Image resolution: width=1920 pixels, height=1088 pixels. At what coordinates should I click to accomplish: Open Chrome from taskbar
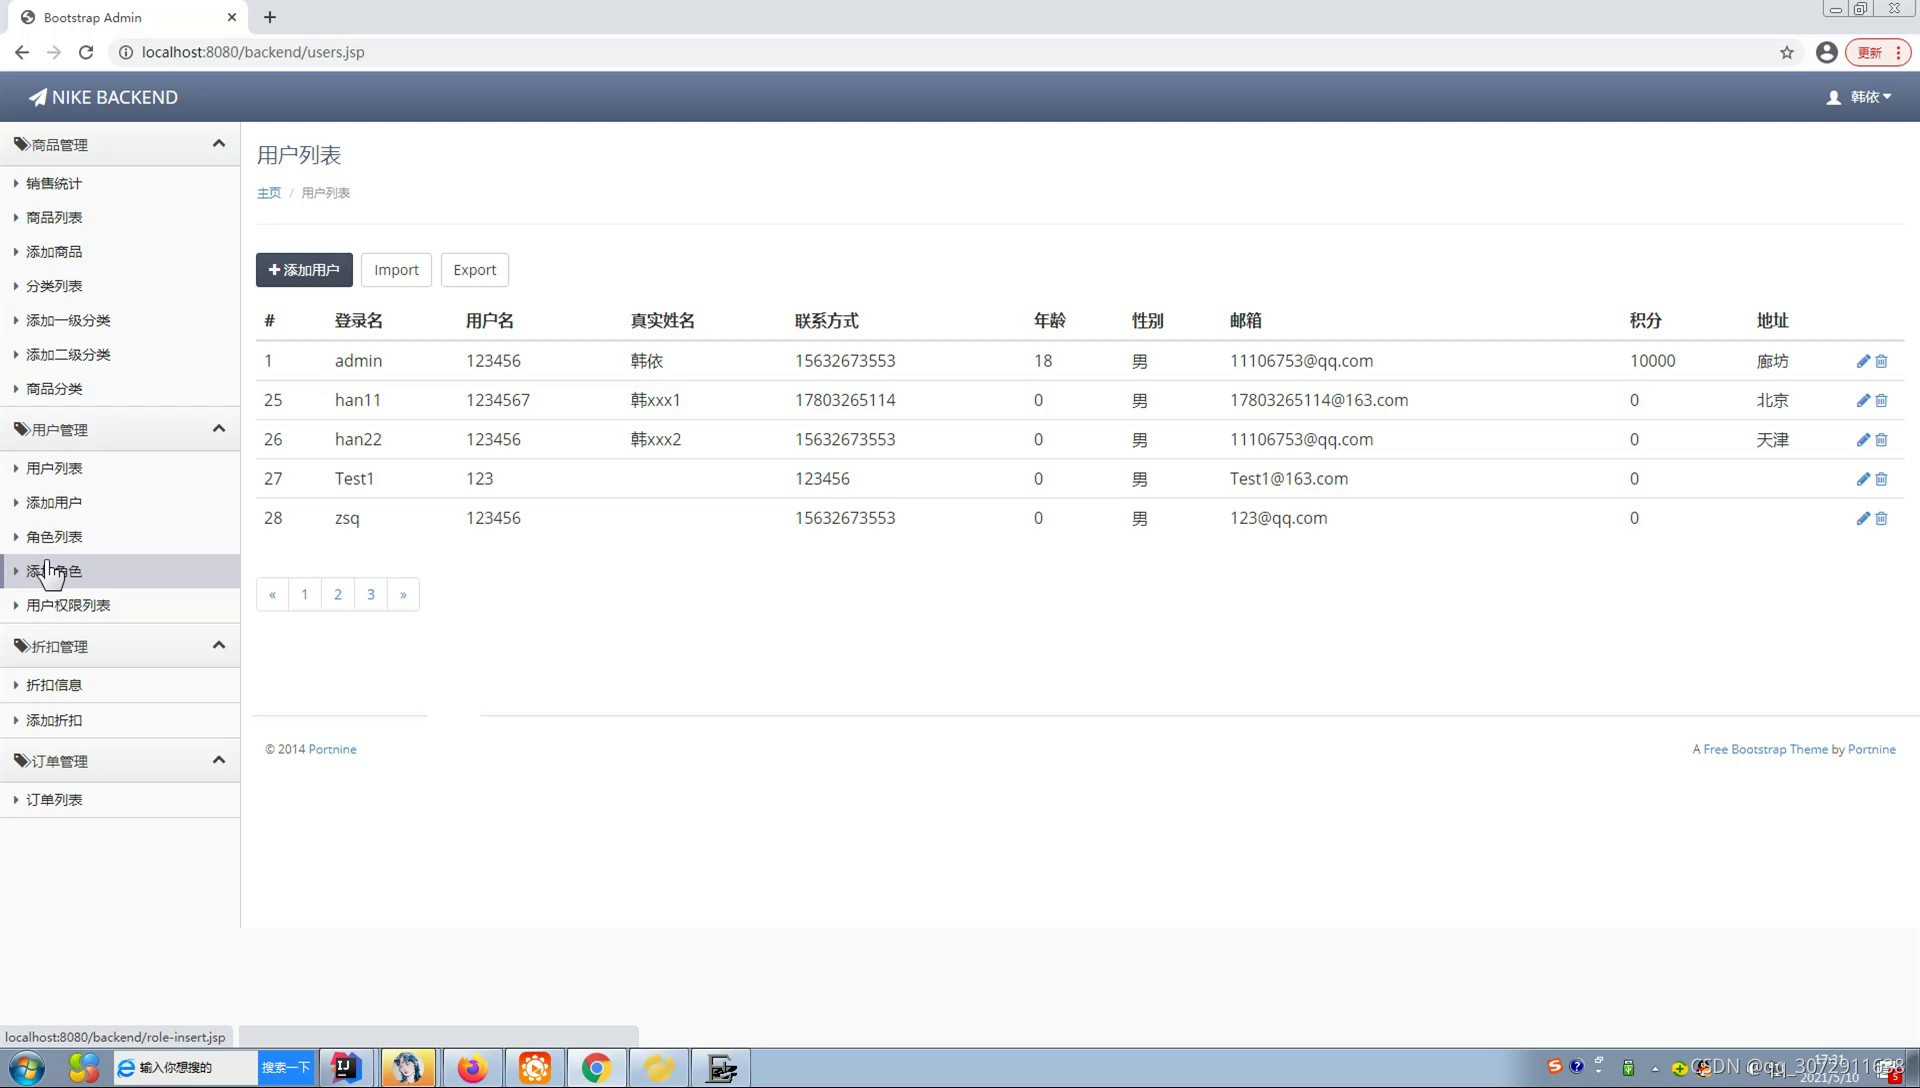point(597,1068)
